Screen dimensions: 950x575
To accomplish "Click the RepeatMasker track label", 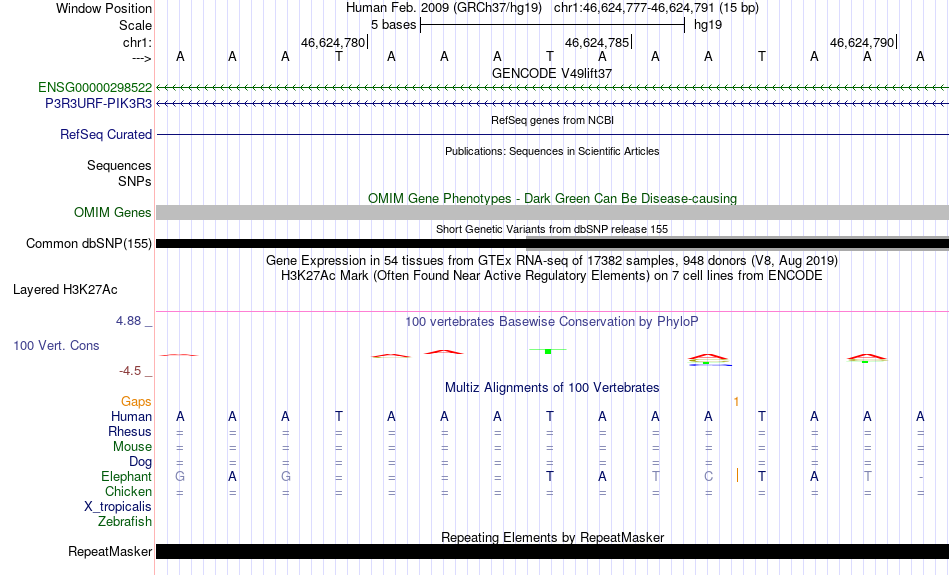I will coord(110,551).
